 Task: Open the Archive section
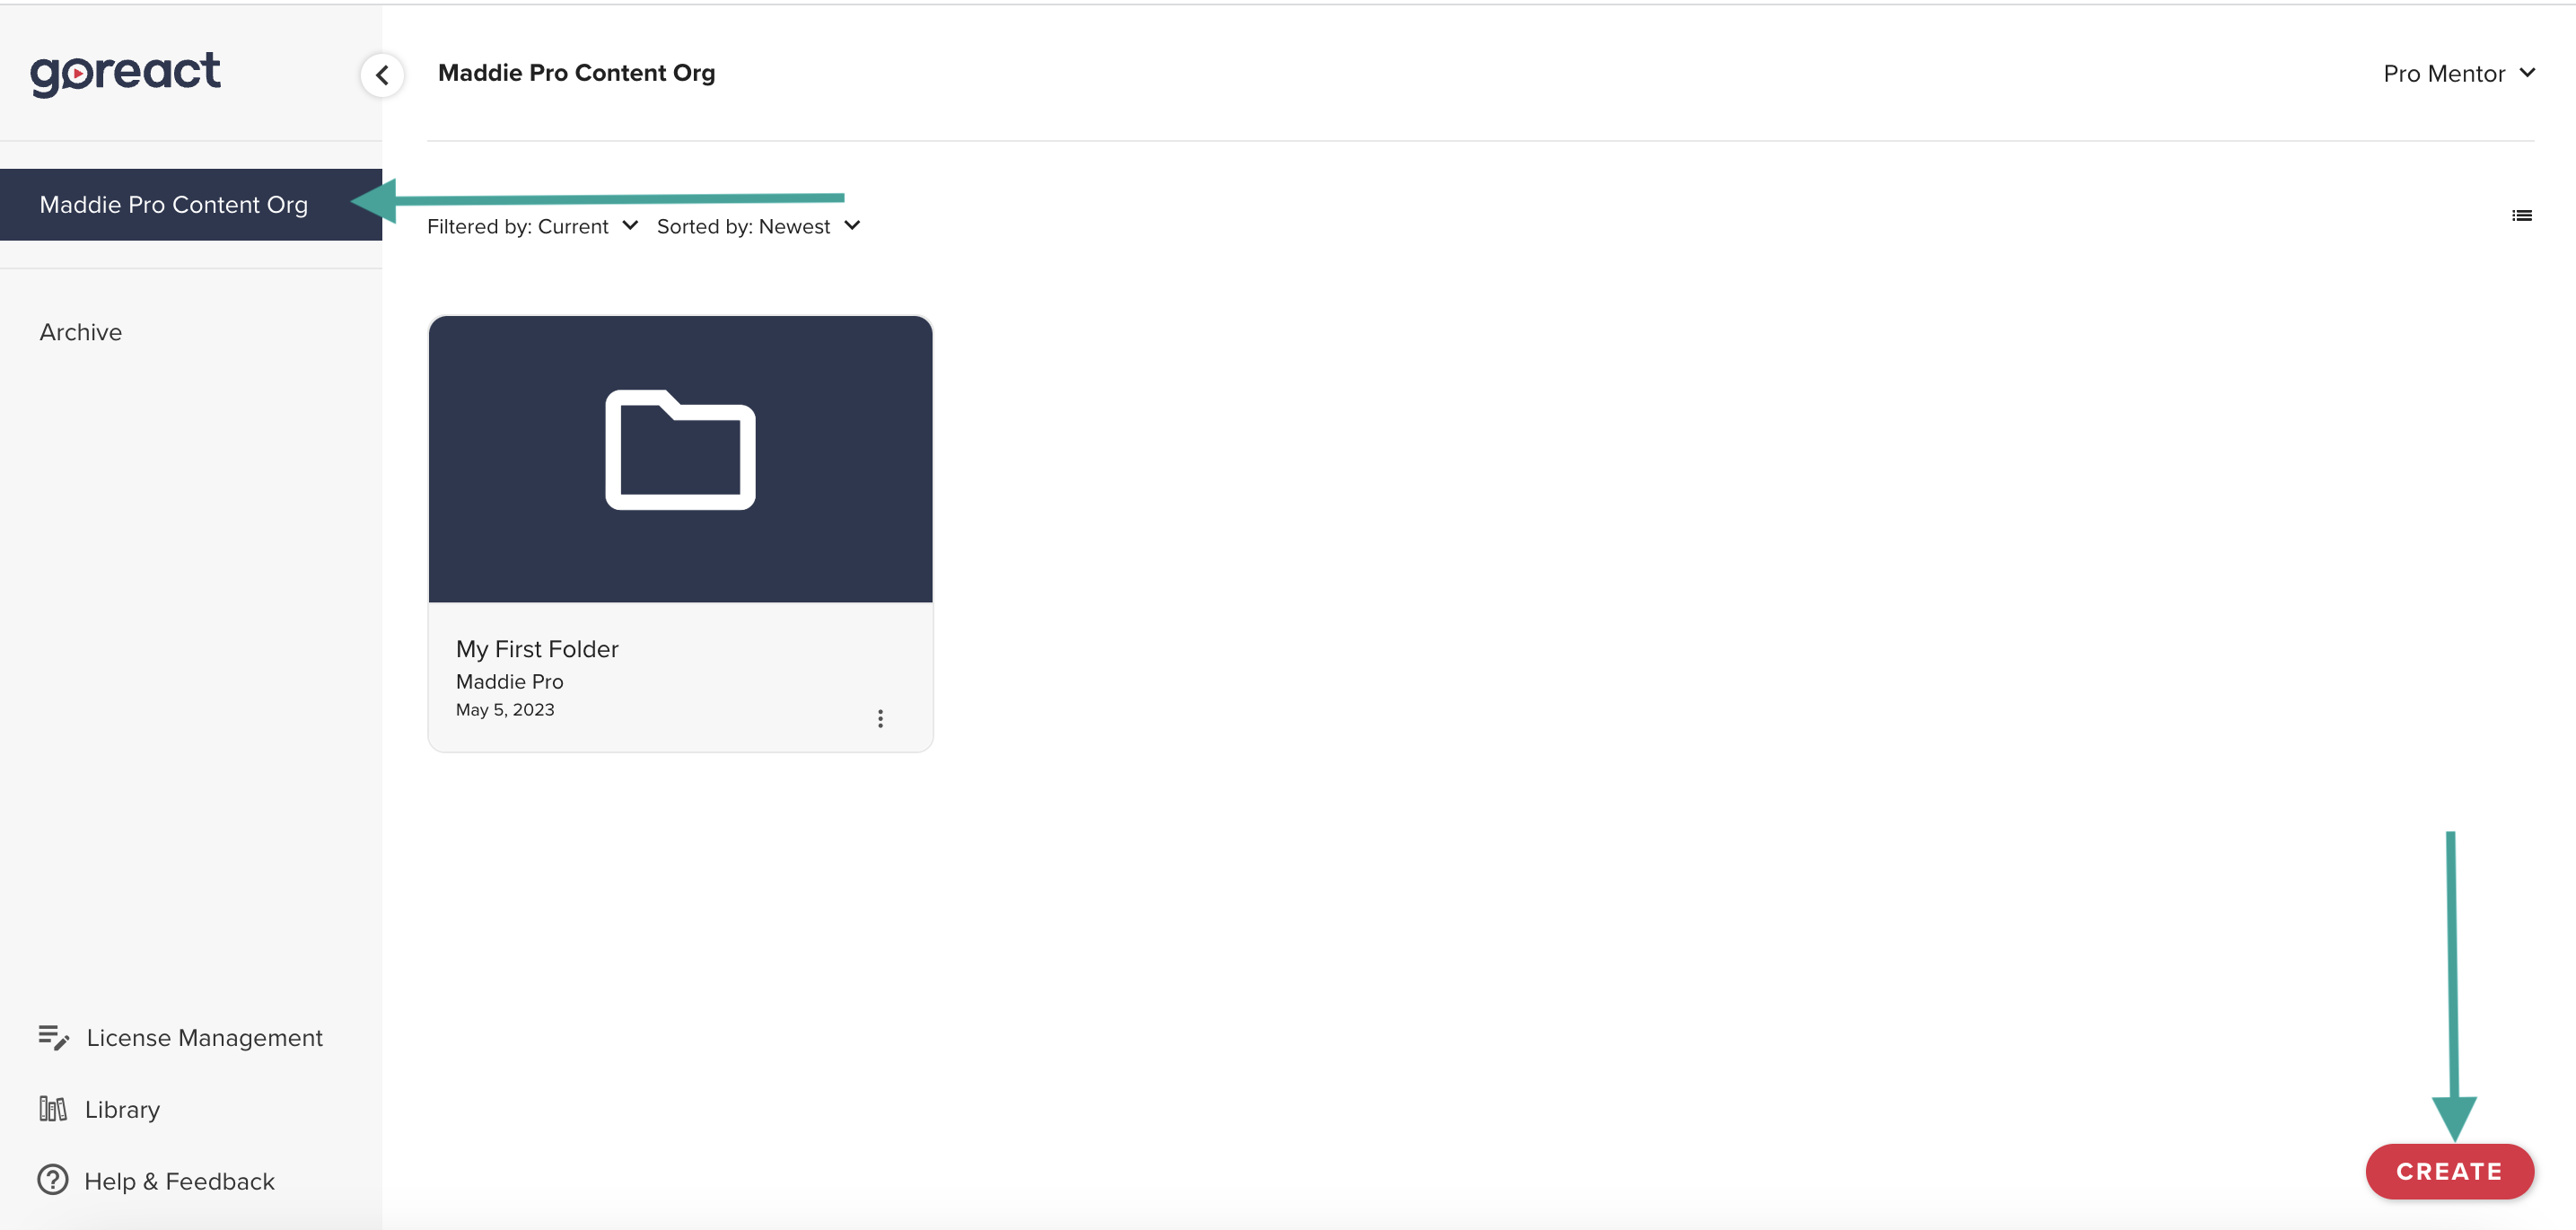(x=81, y=332)
